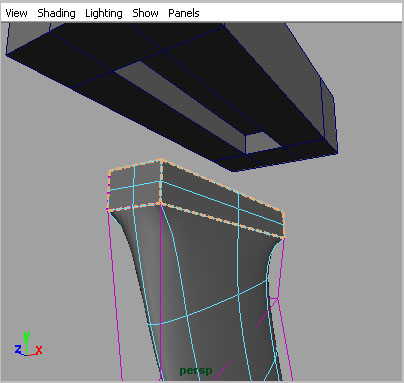The height and width of the screenshot is (383, 404).
Task: Open the Panels menu
Action: (x=184, y=13)
